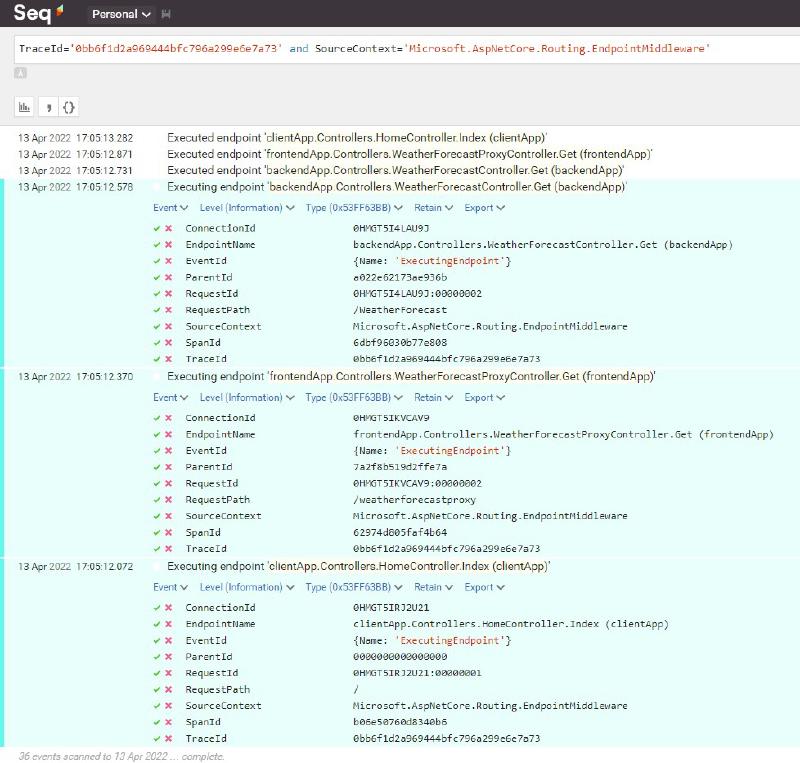Open the chart view icon
This screenshot has width=800, height=763.
pyautogui.click(x=24, y=106)
